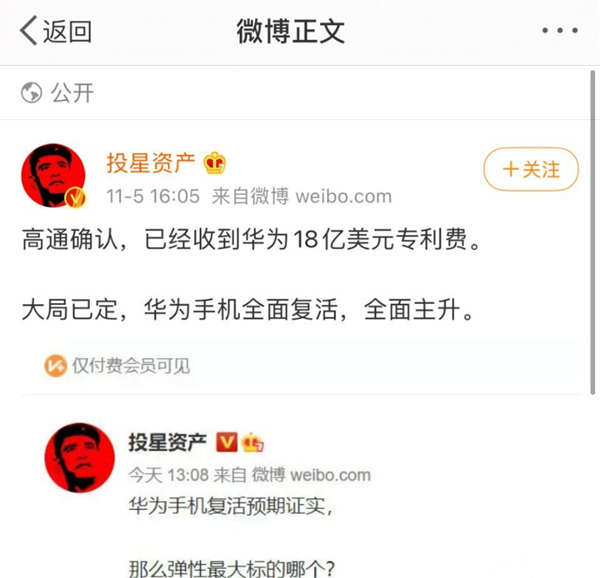Image resolution: width=600 pixels, height=578 pixels.
Task: Follow 投星资产 with the +关注 button
Action: tap(531, 169)
